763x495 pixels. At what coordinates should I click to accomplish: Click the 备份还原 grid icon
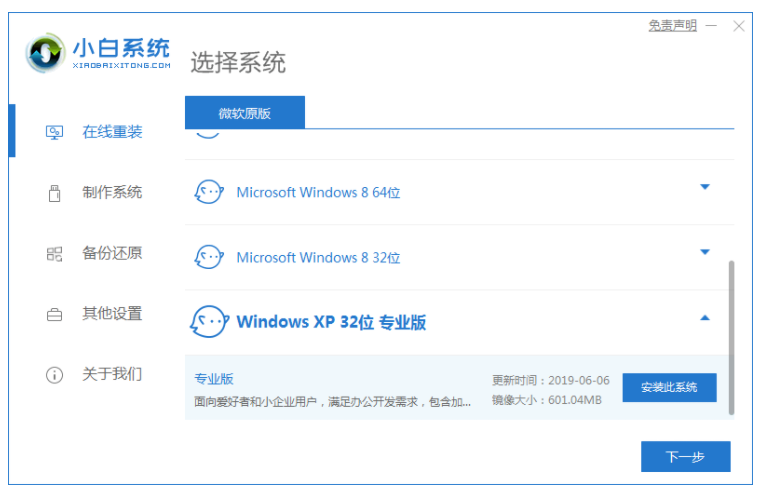[55, 254]
